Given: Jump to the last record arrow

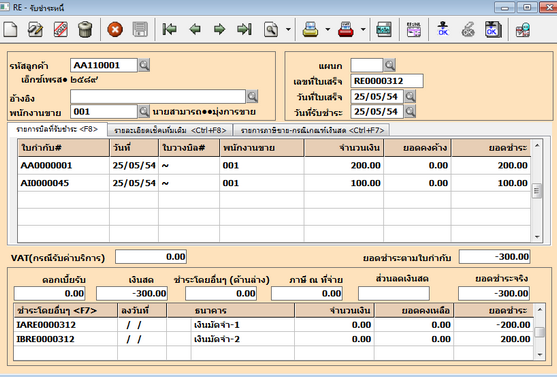Looking at the screenshot, I should 244,29.
